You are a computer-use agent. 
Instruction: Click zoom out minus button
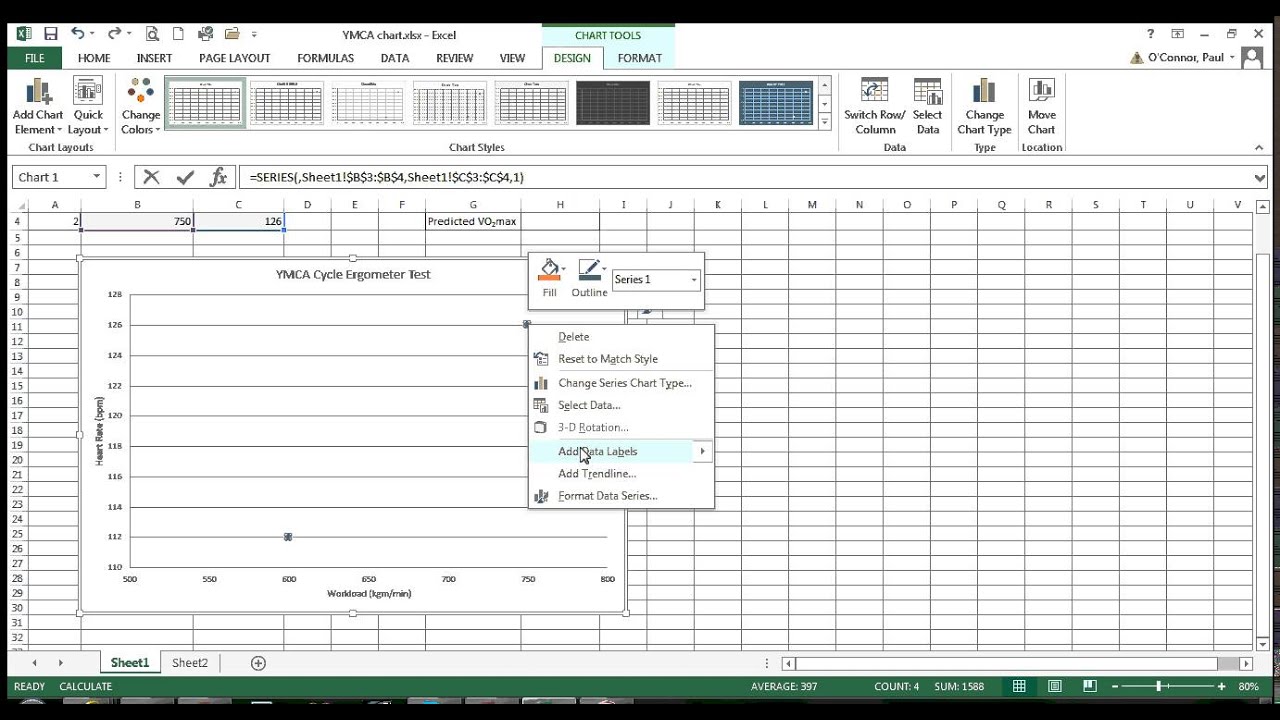pos(1115,687)
